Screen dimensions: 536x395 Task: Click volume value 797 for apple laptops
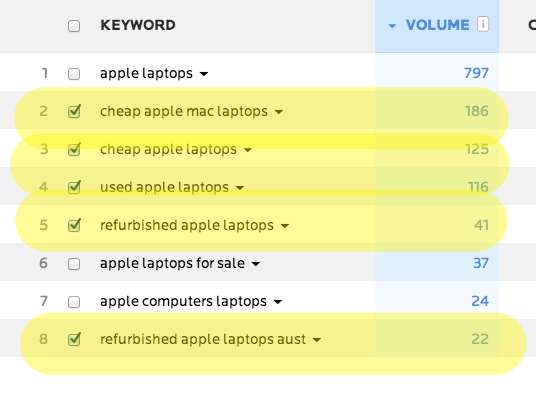point(476,73)
